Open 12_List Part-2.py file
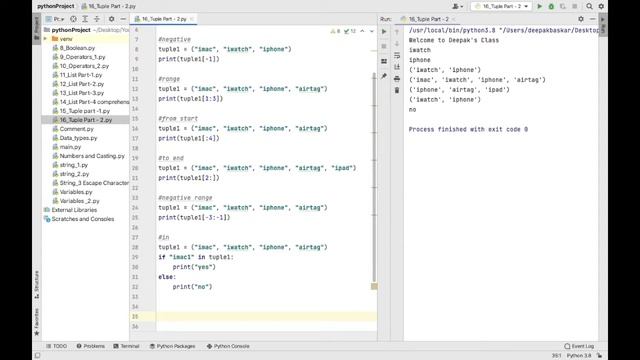The image size is (640, 360). click(82, 84)
